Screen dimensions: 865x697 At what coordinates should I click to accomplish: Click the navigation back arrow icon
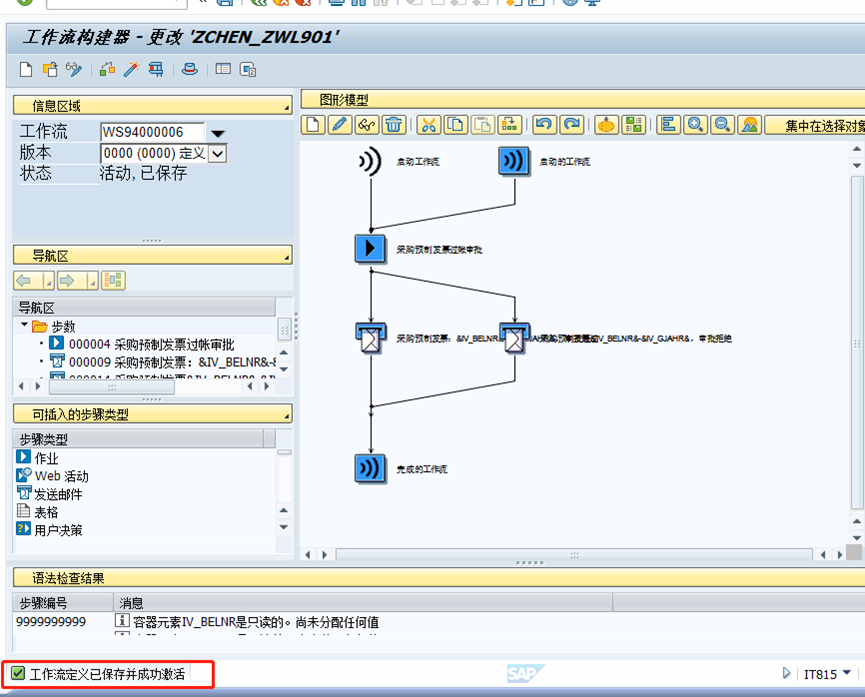[x=28, y=280]
